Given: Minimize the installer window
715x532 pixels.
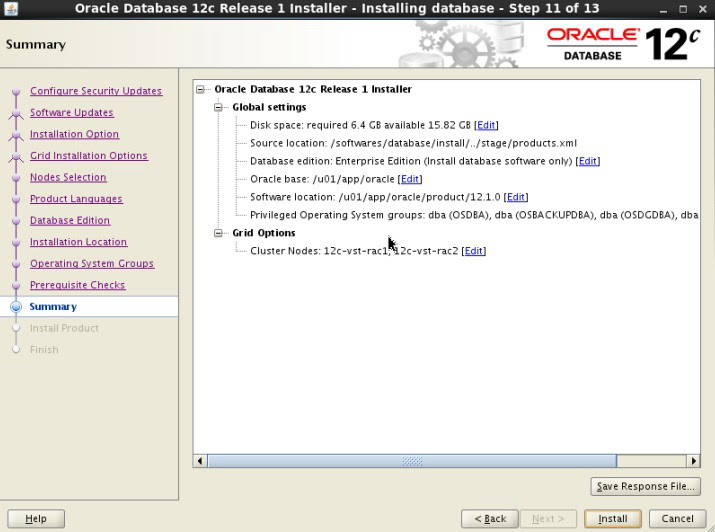Looking at the screenshot, I should coord(663,9).
